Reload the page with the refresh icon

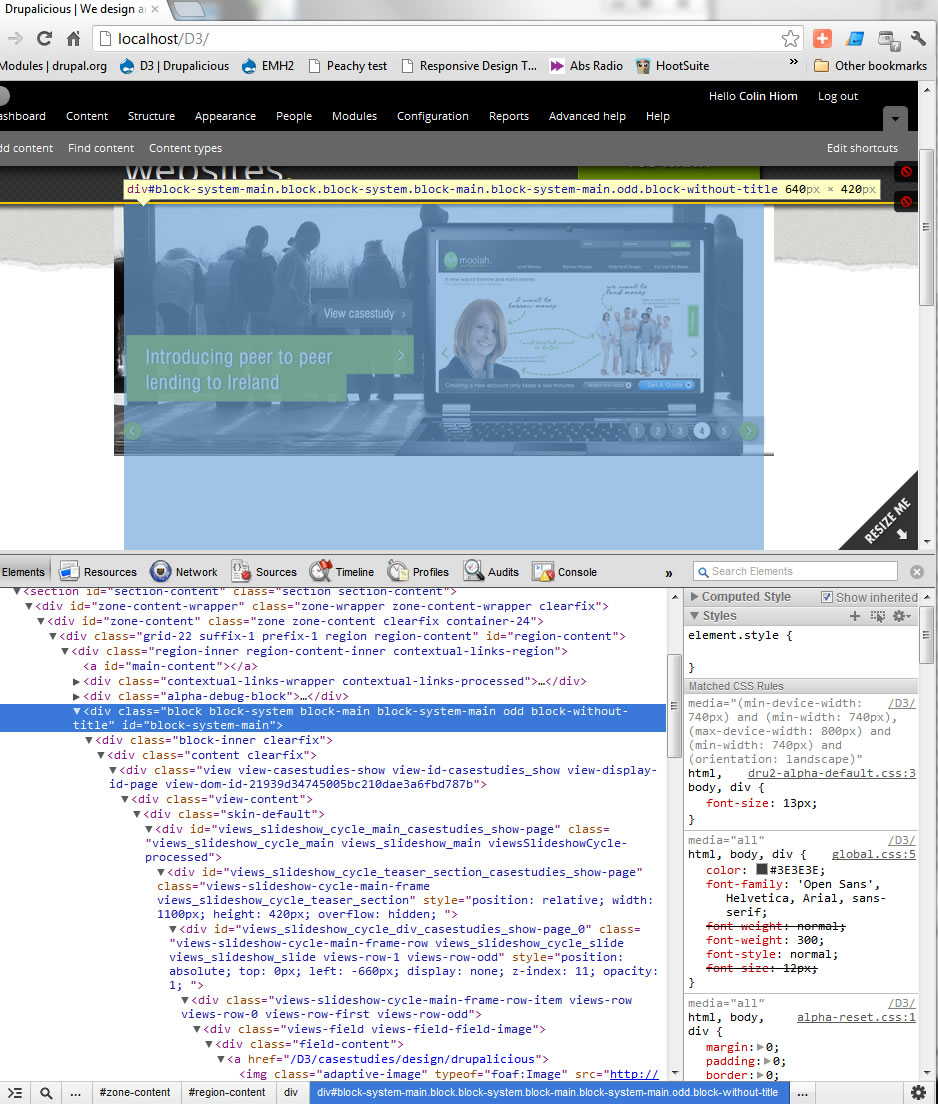tap(44, 39)
